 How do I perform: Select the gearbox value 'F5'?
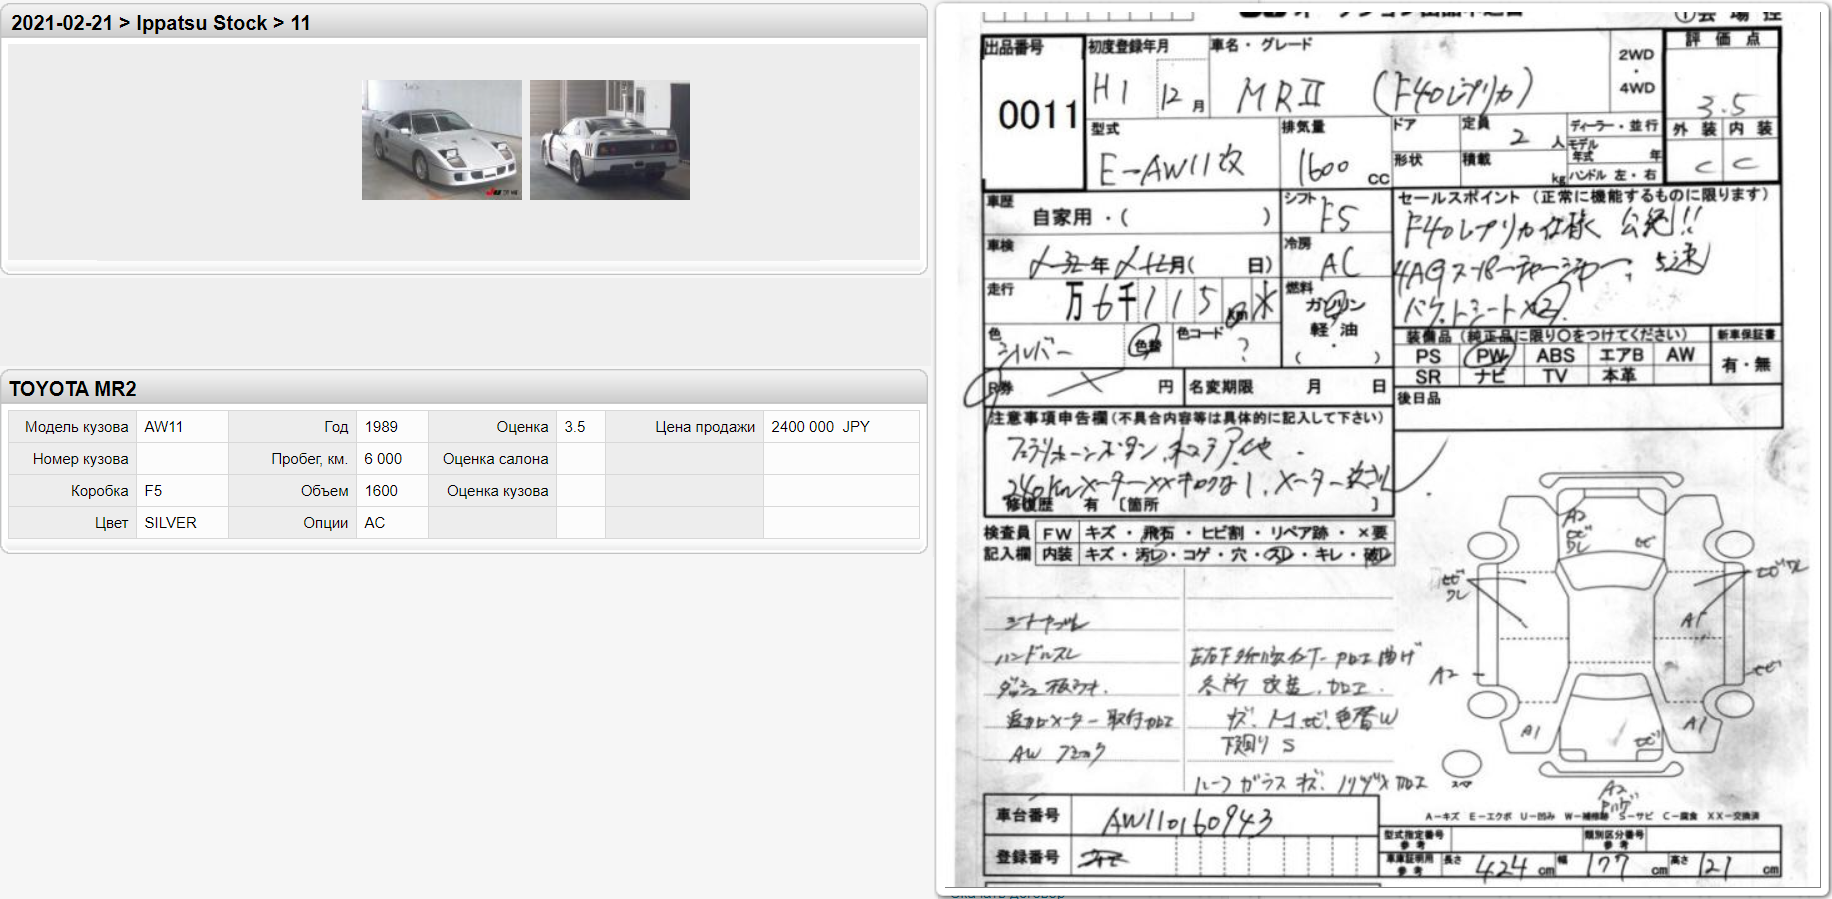click(153, 491)
